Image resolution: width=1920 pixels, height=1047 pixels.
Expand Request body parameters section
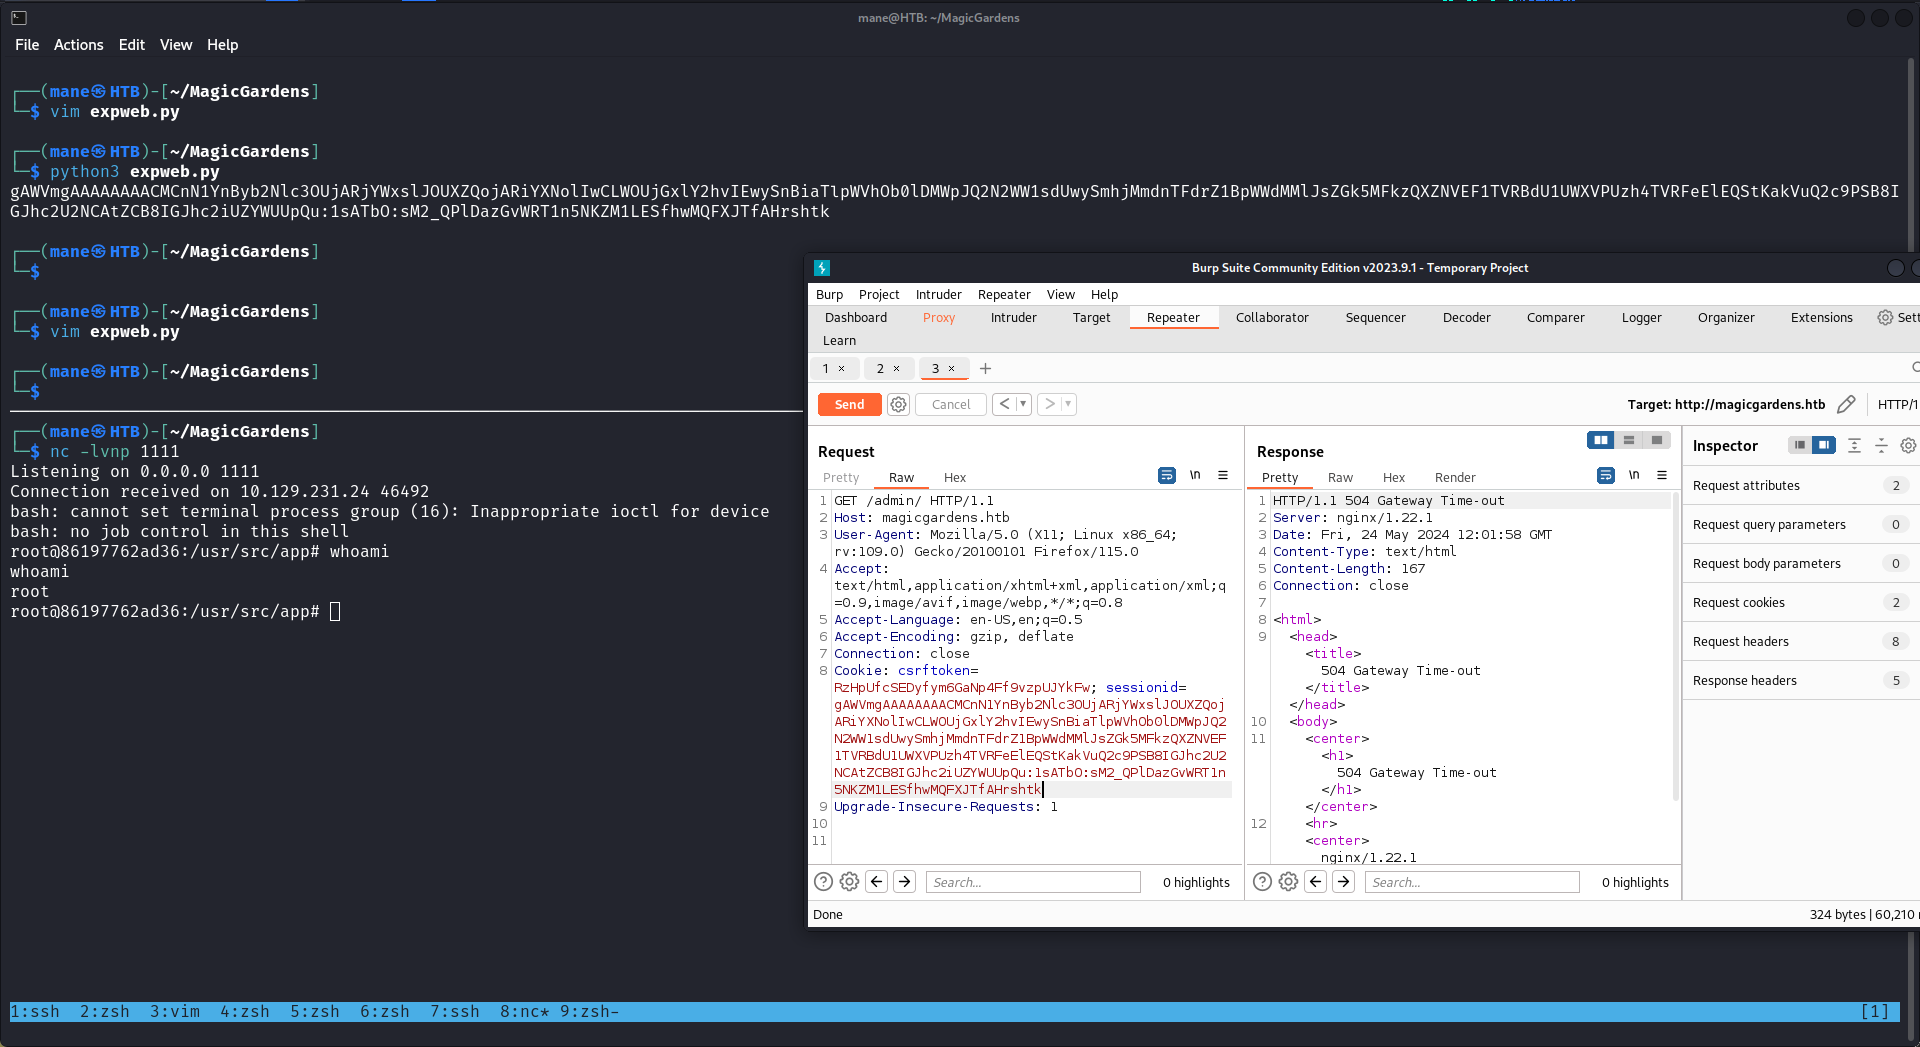[1800, 564]
